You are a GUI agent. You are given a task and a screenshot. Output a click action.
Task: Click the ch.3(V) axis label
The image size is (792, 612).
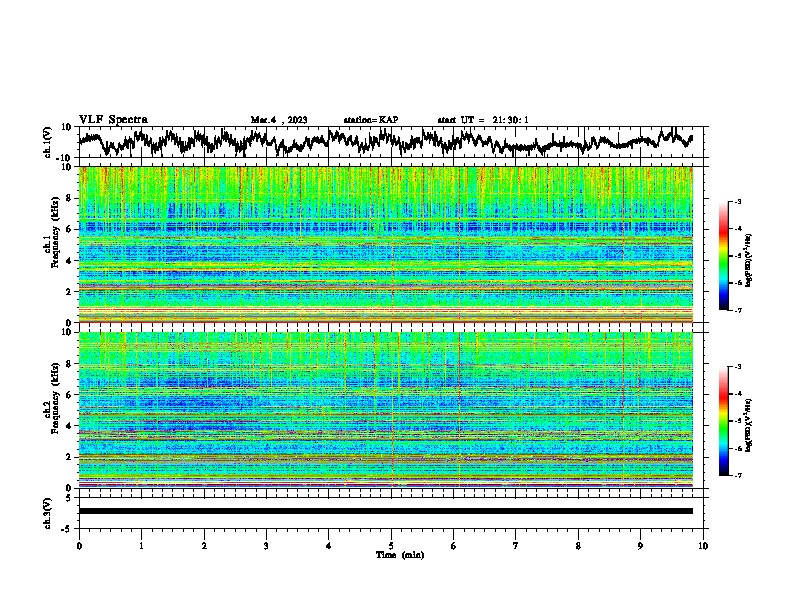[x=48, y=513]
